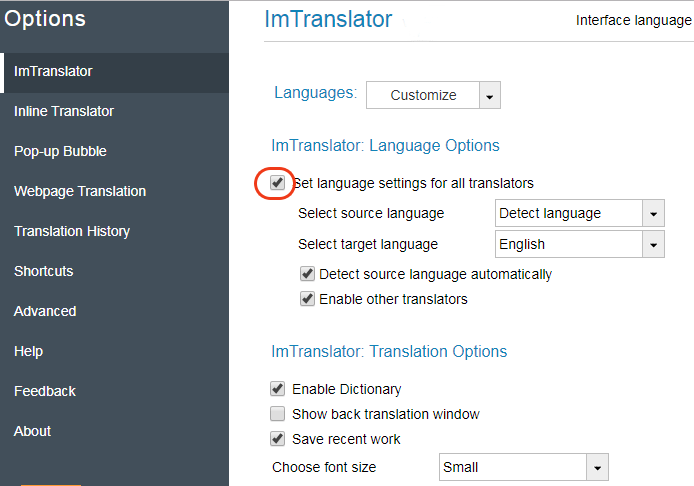Open Translation History page
Screen dimensions: 694x486
72,231
